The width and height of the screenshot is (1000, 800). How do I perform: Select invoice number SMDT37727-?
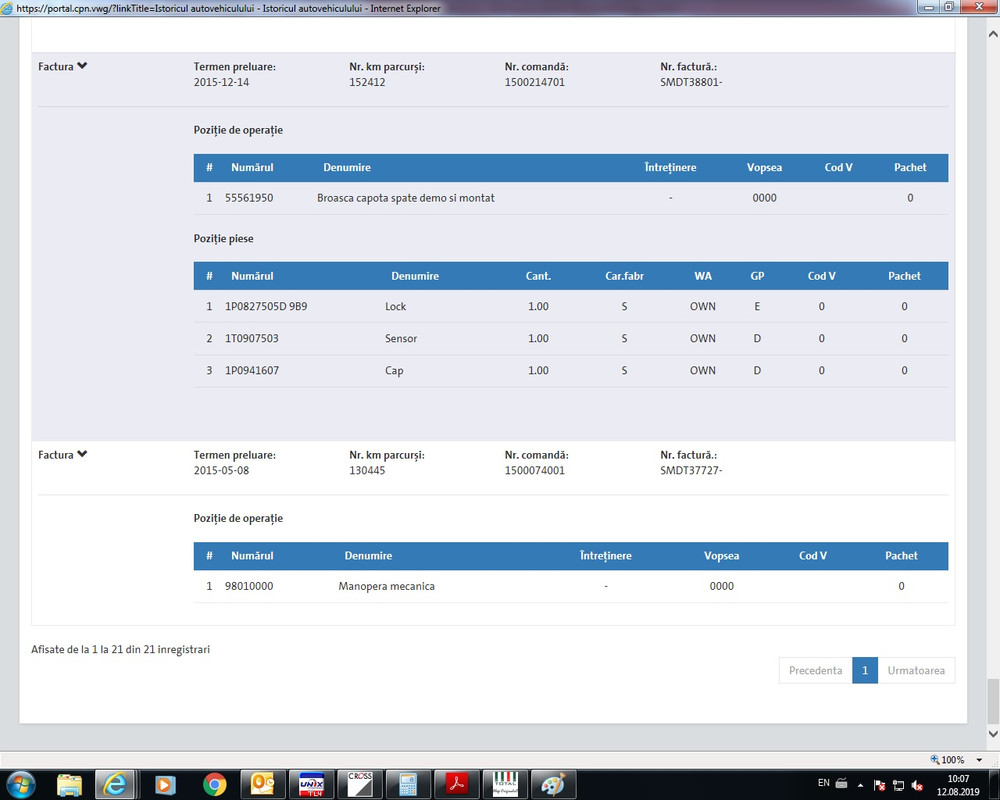coord(691,470)
